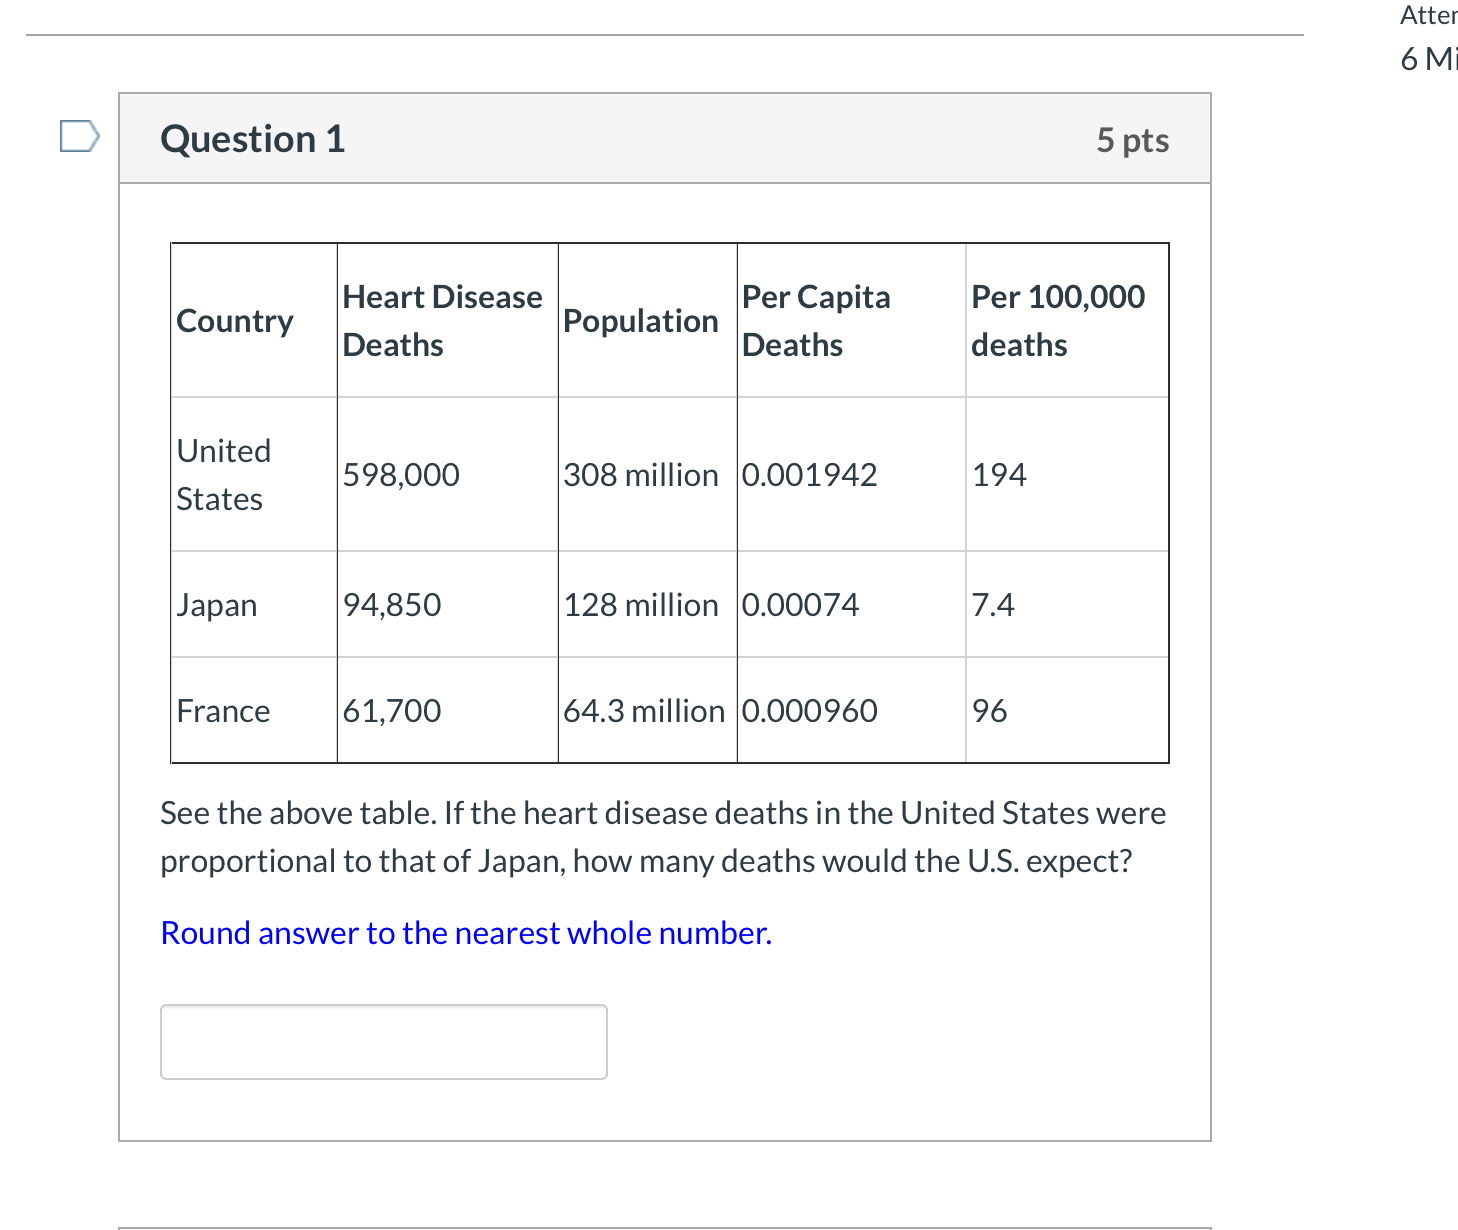Flag Question 1 with the flag icon

point(79,136)
